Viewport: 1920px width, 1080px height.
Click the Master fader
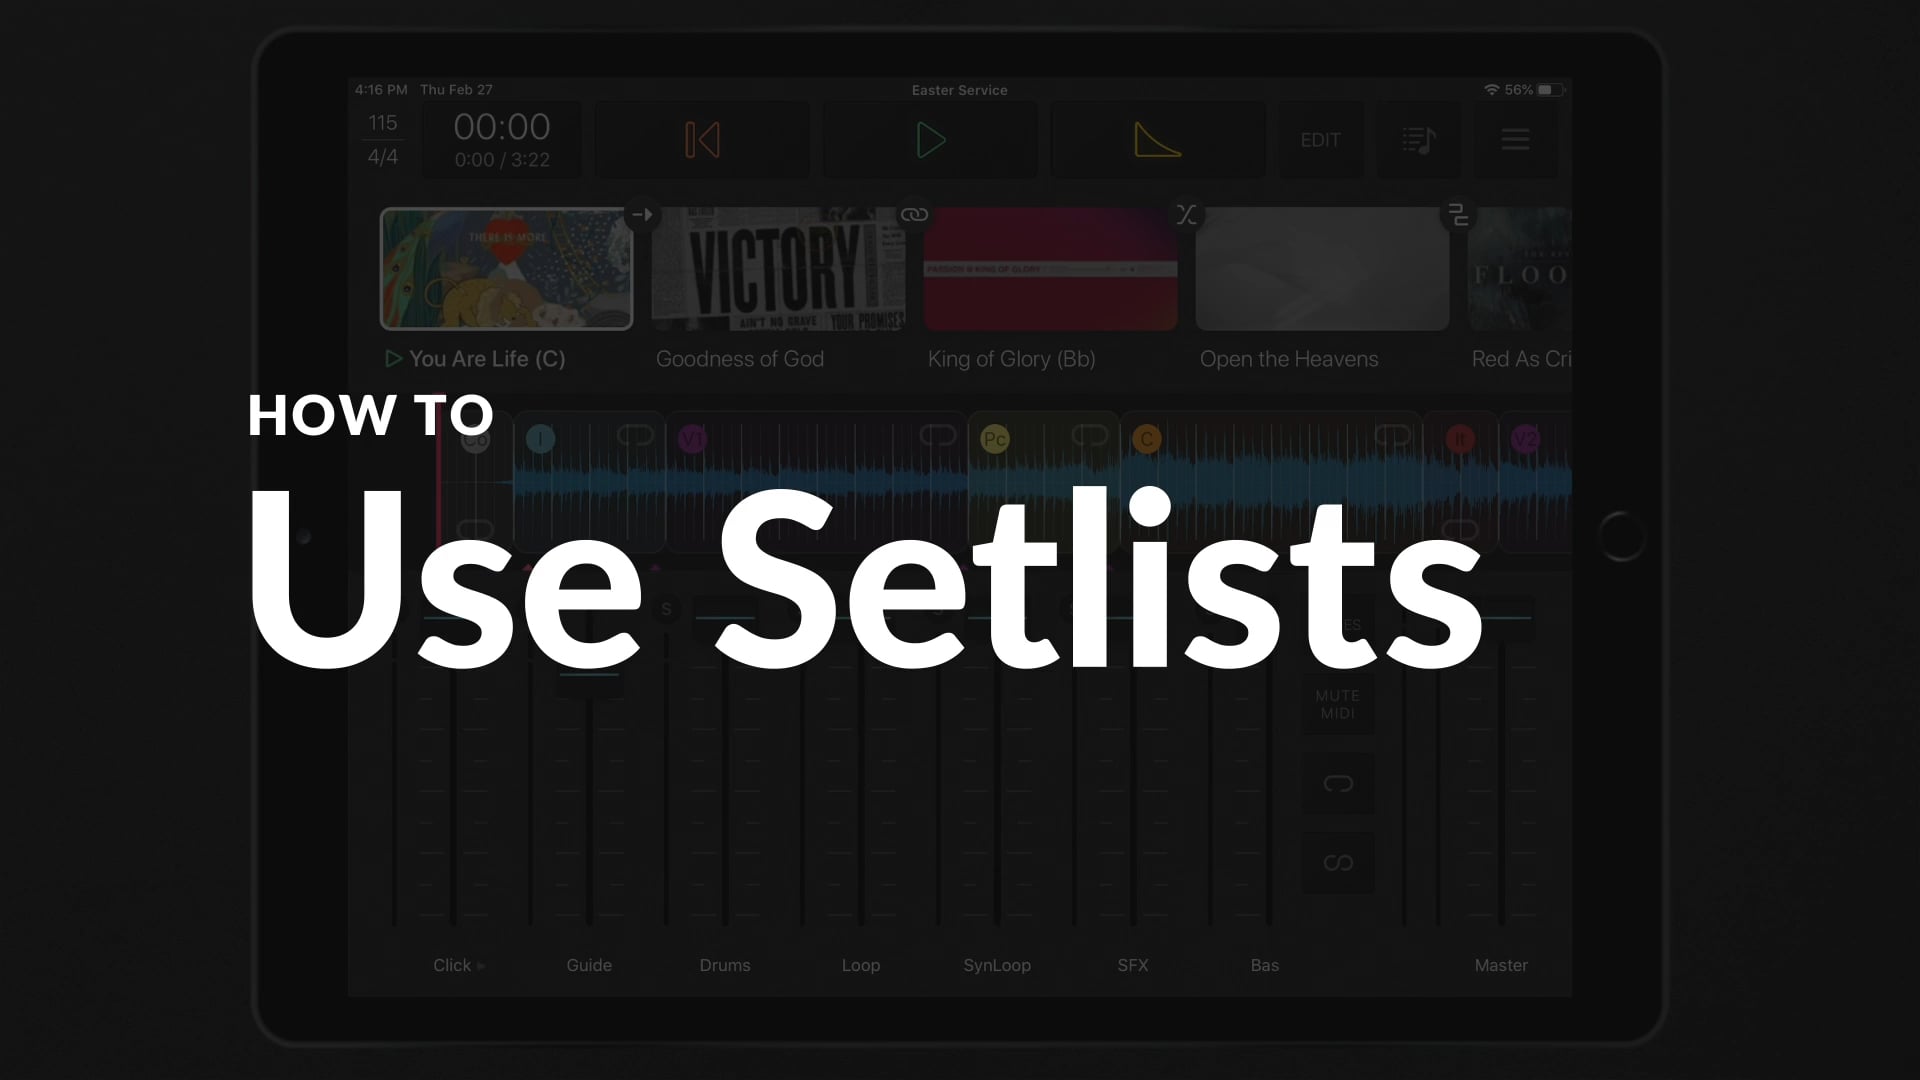[1501, 770]
